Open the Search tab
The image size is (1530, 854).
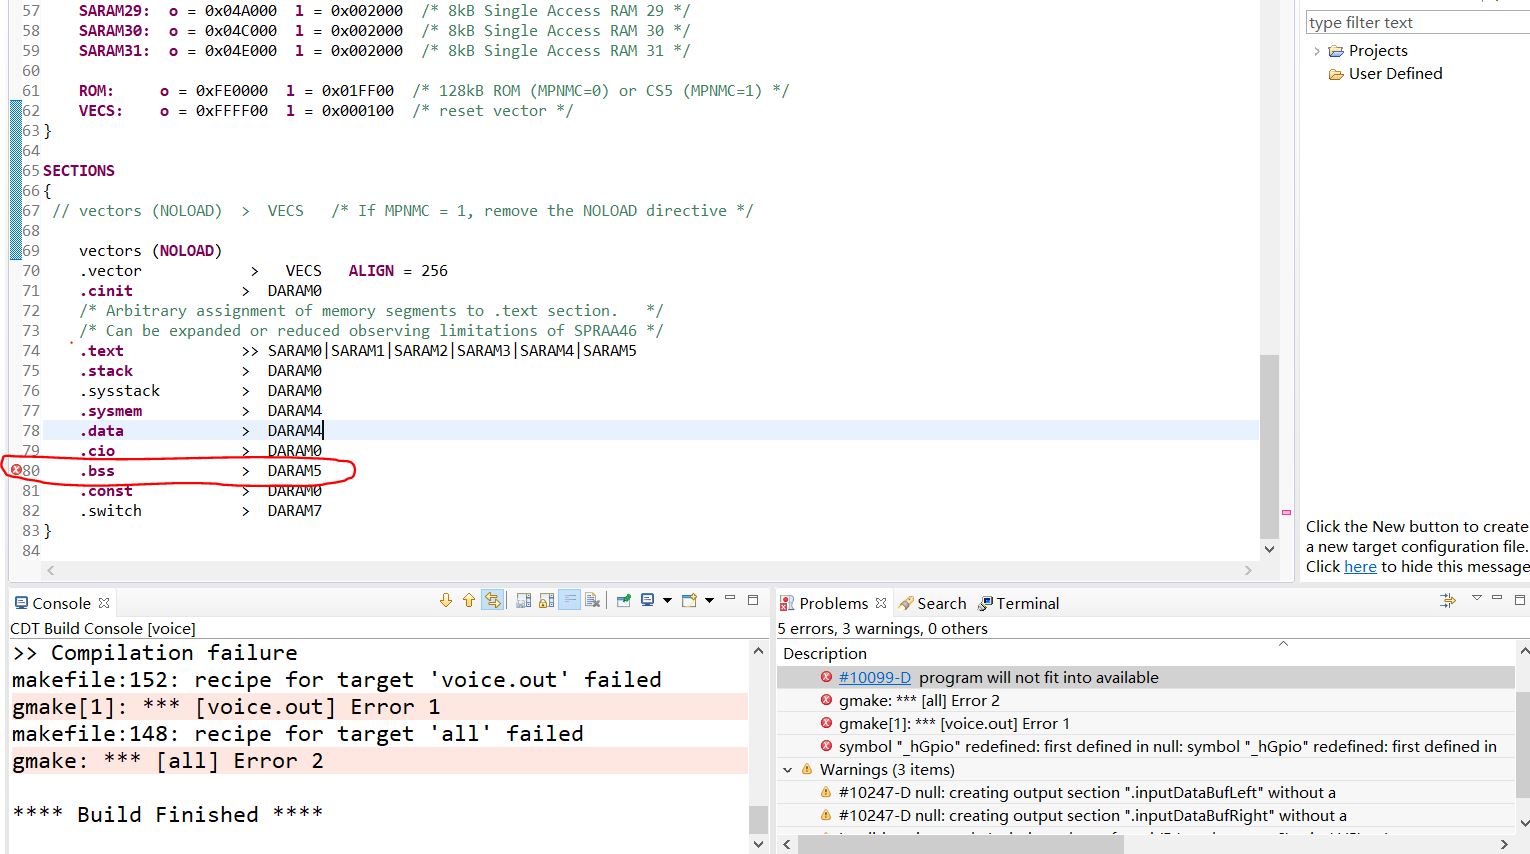coord(932,603)
